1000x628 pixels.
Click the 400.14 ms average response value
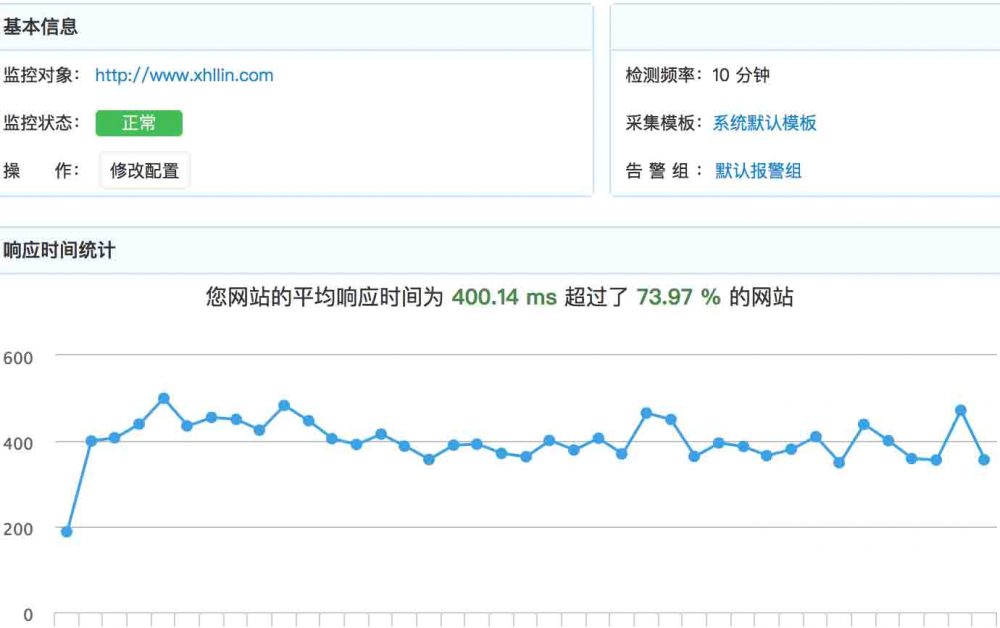(x=504, y=297)
